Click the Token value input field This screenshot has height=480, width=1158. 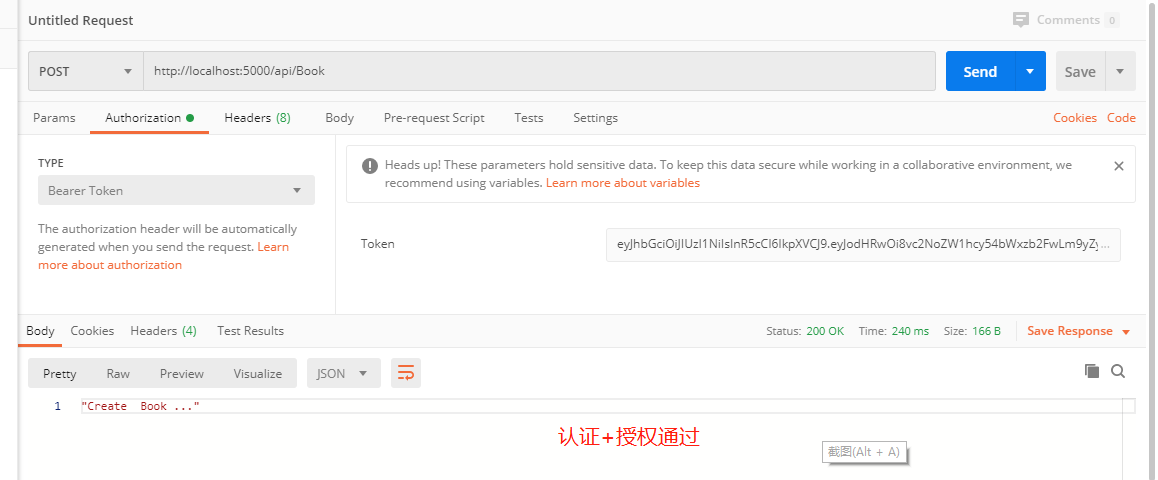point(863,244)
